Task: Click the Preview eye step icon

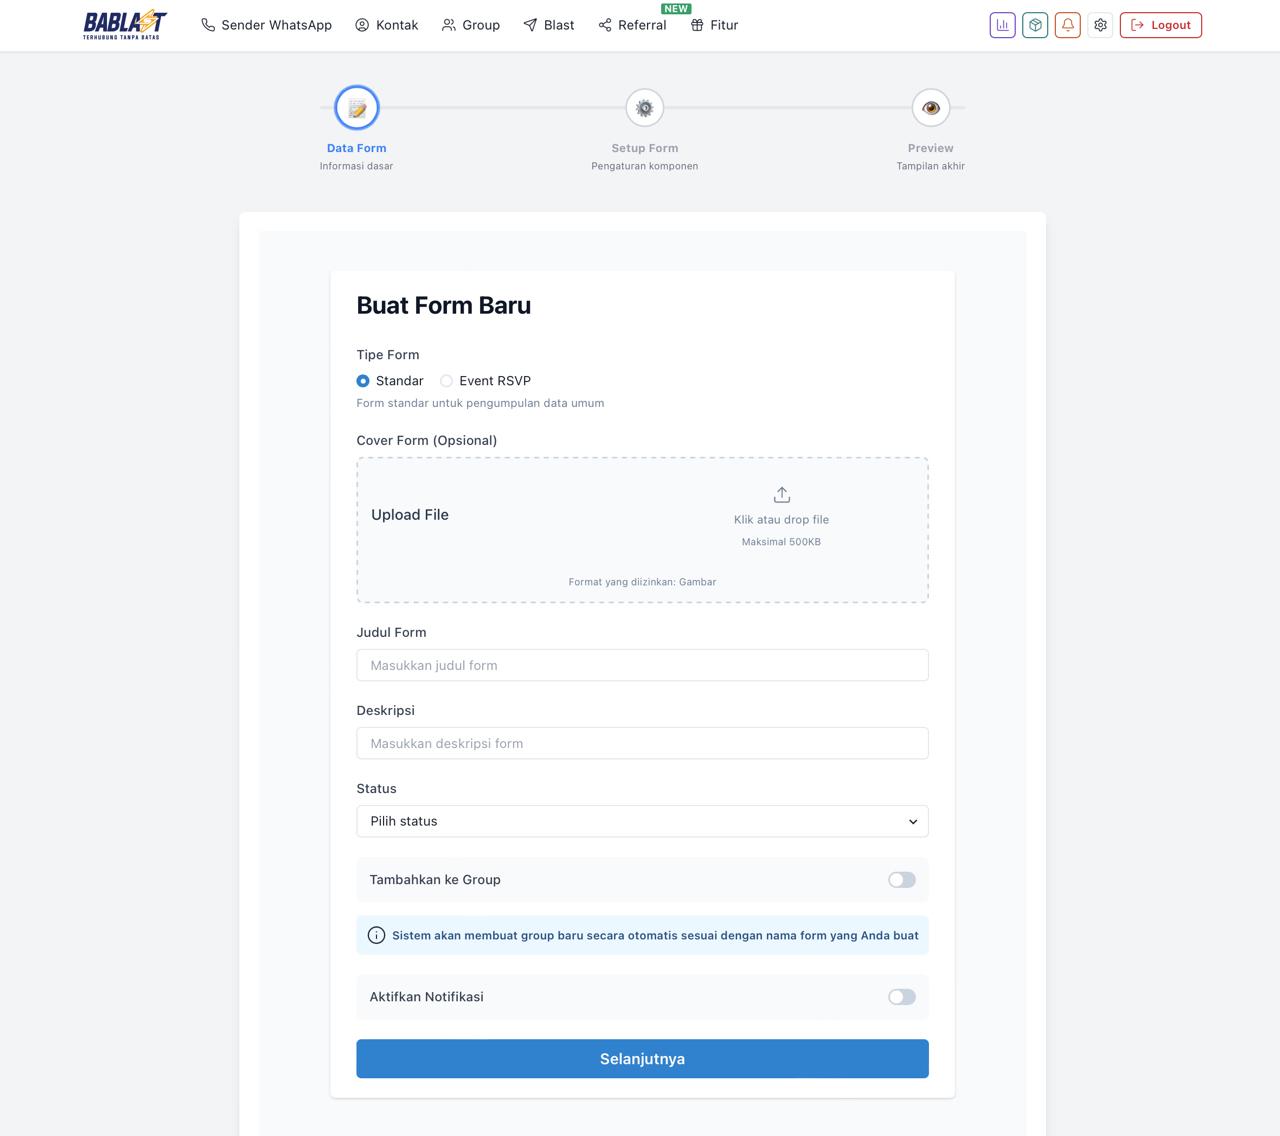Action: (931, 108)
